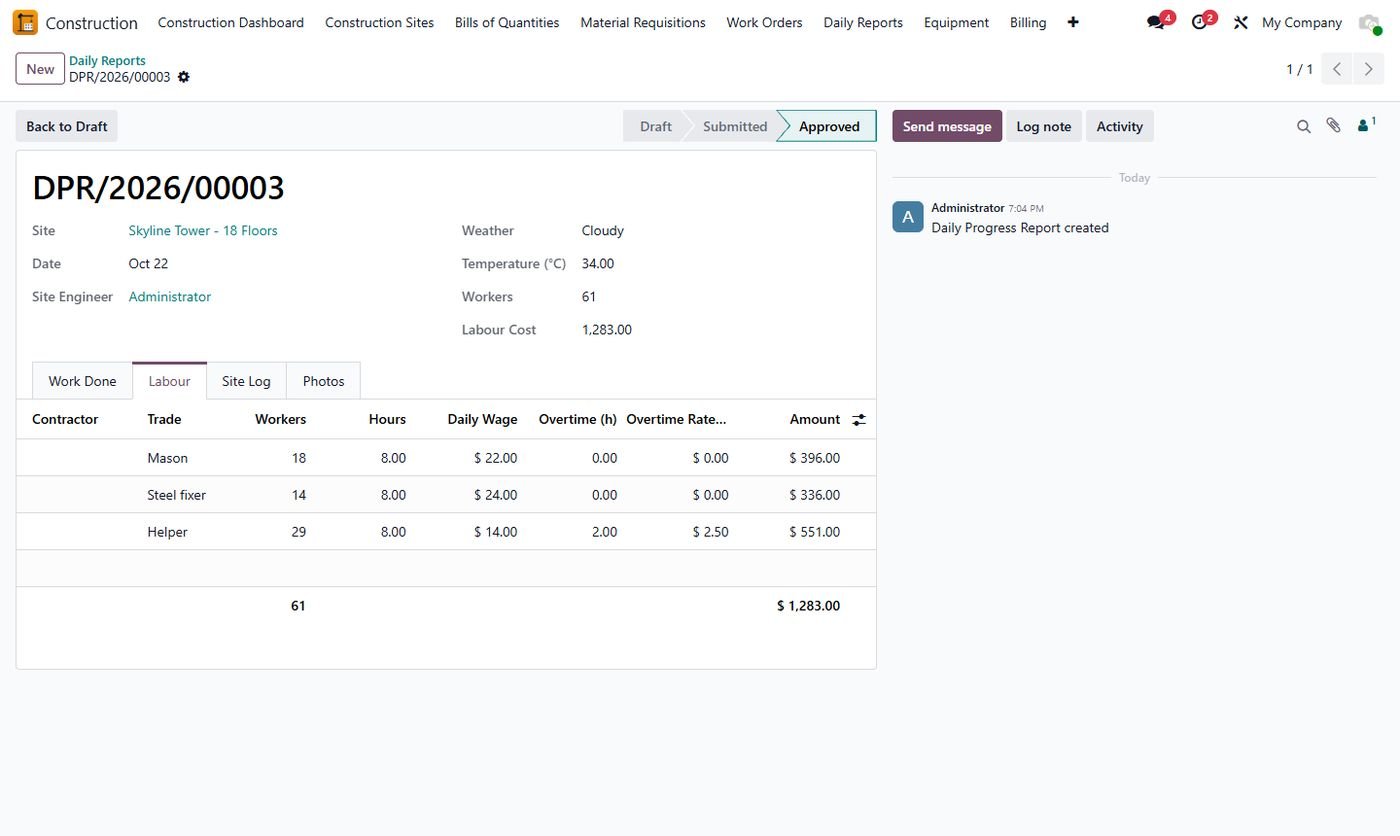This screenshot has width=1400, height=836.
Task: Open the gear actions menu beside DPR/2026/00003
Action: click(183, 77)
